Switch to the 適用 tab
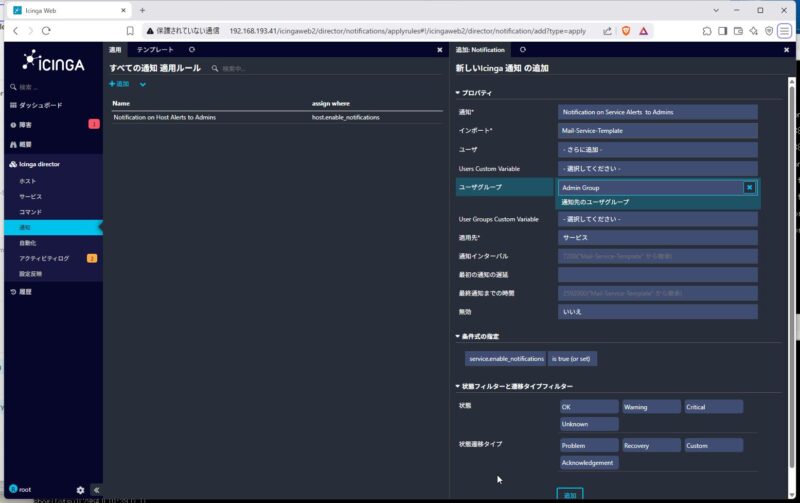The image size is (800, 503). [x=115, y=49]
